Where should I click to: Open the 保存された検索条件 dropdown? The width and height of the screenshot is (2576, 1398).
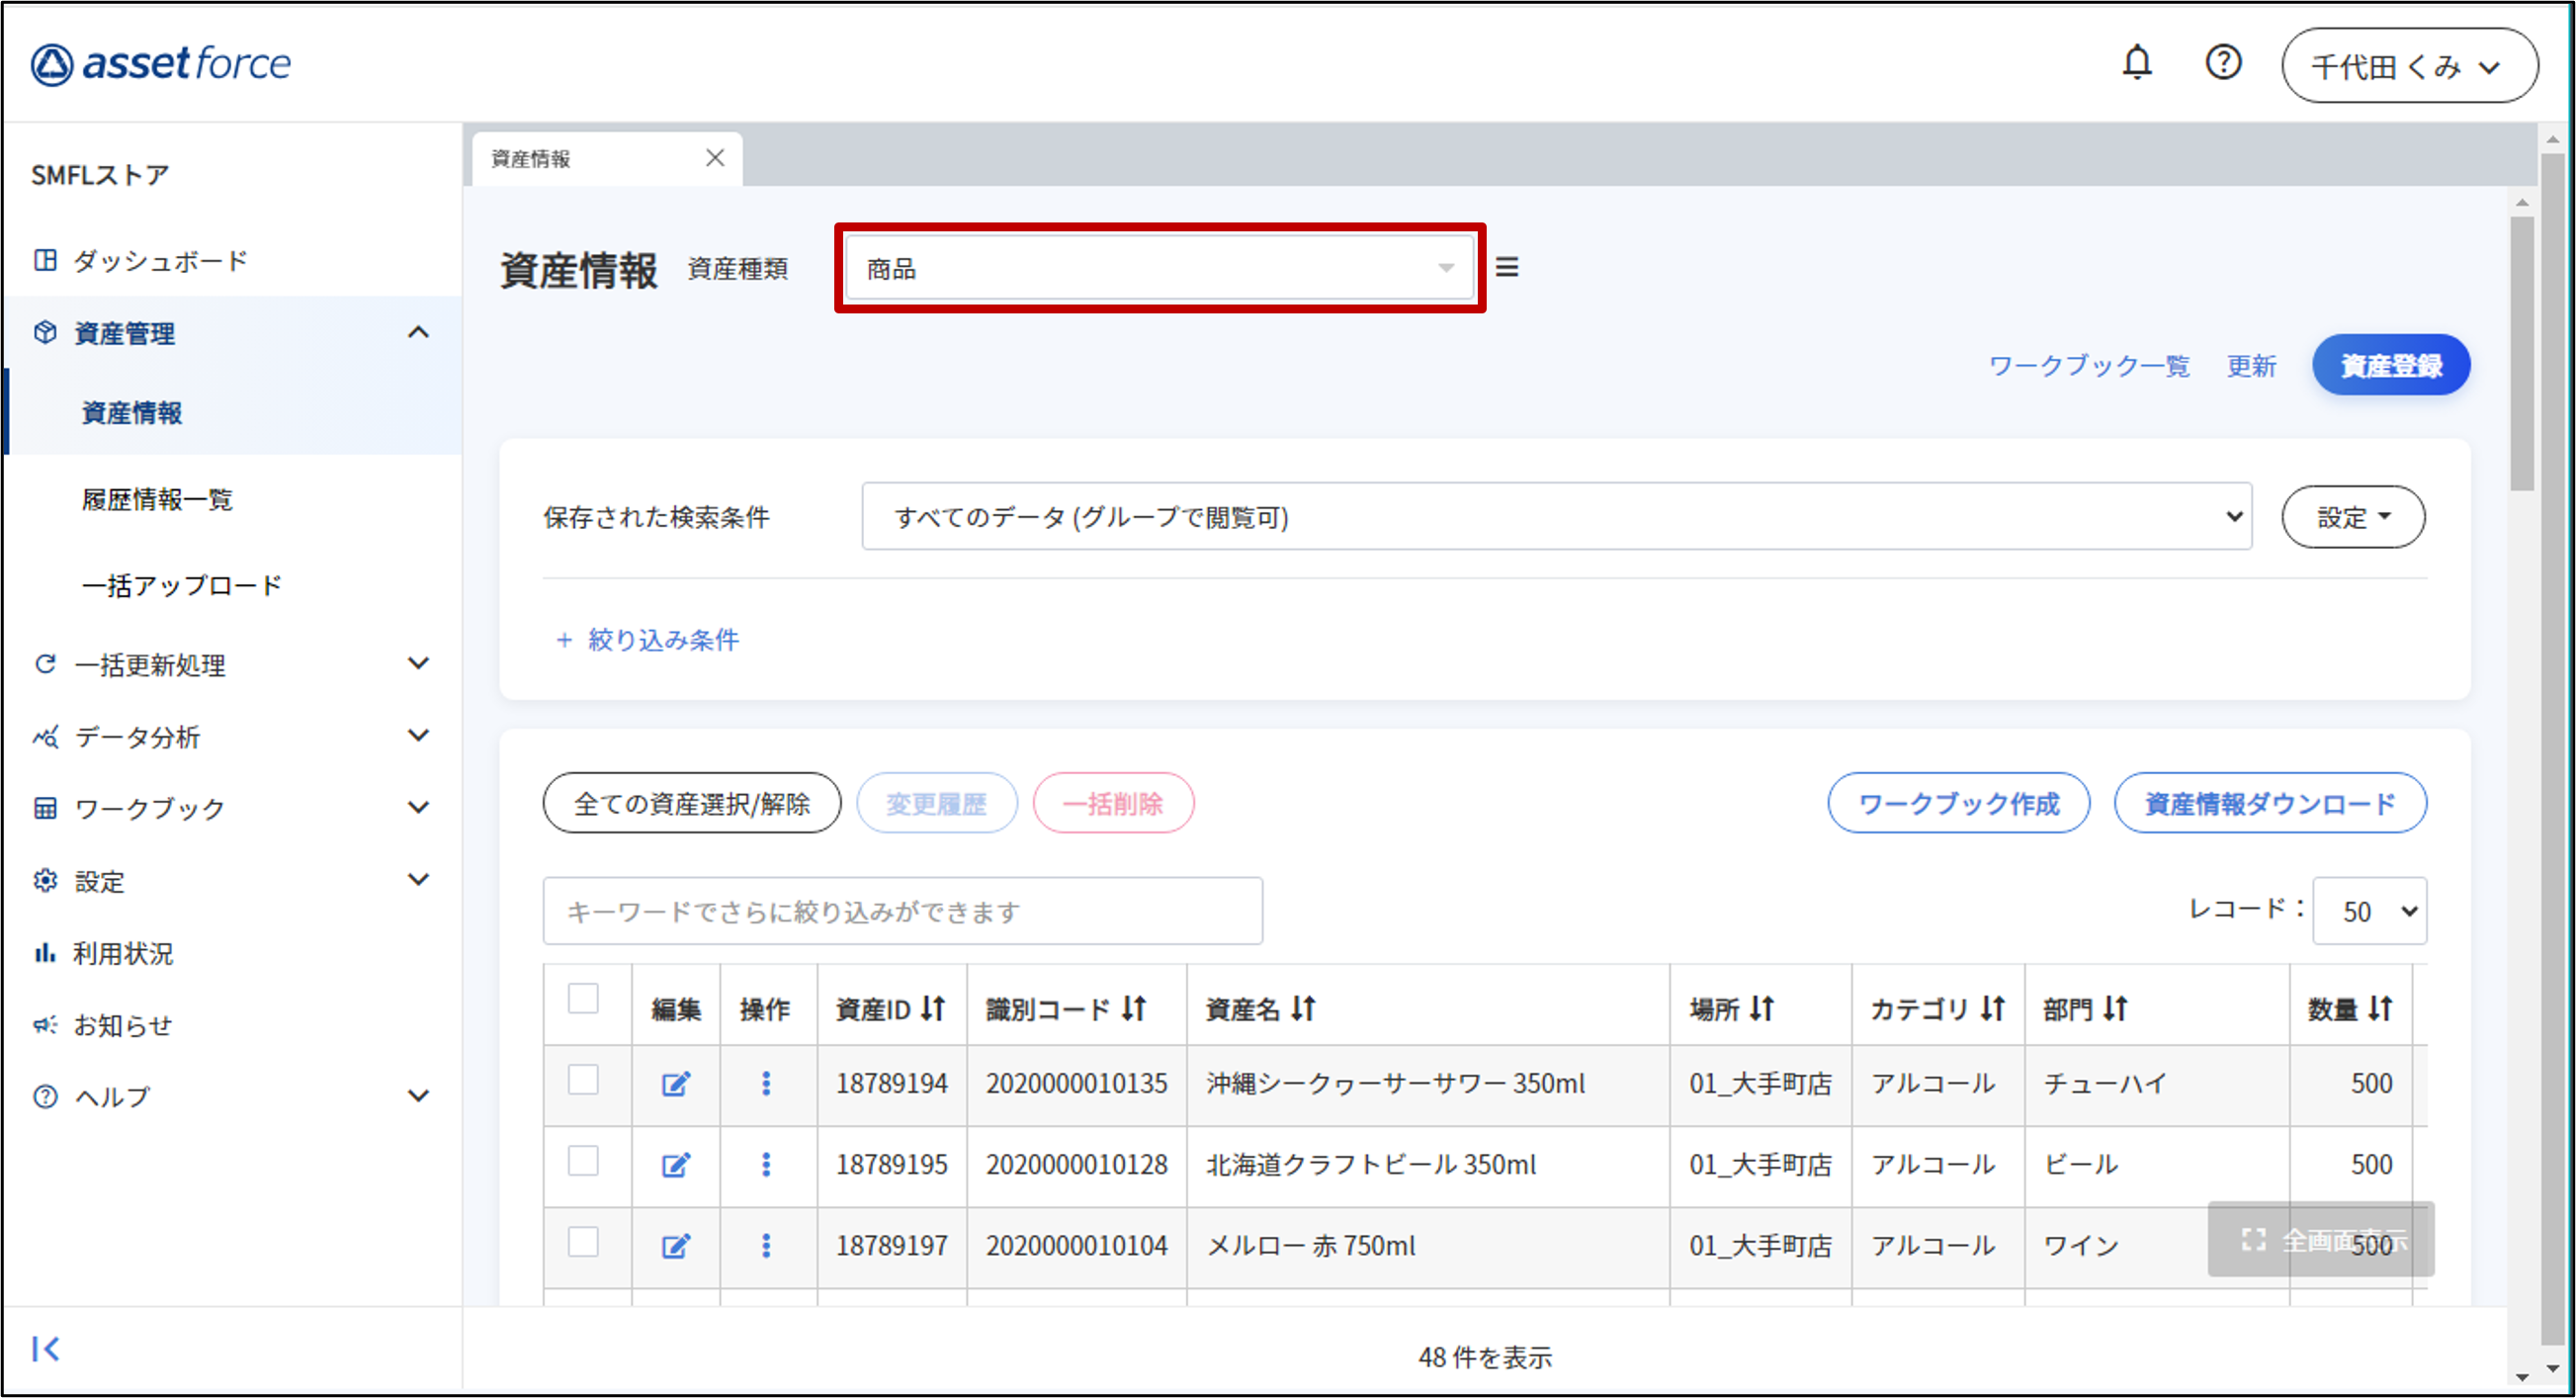[x=1555, y=516]
